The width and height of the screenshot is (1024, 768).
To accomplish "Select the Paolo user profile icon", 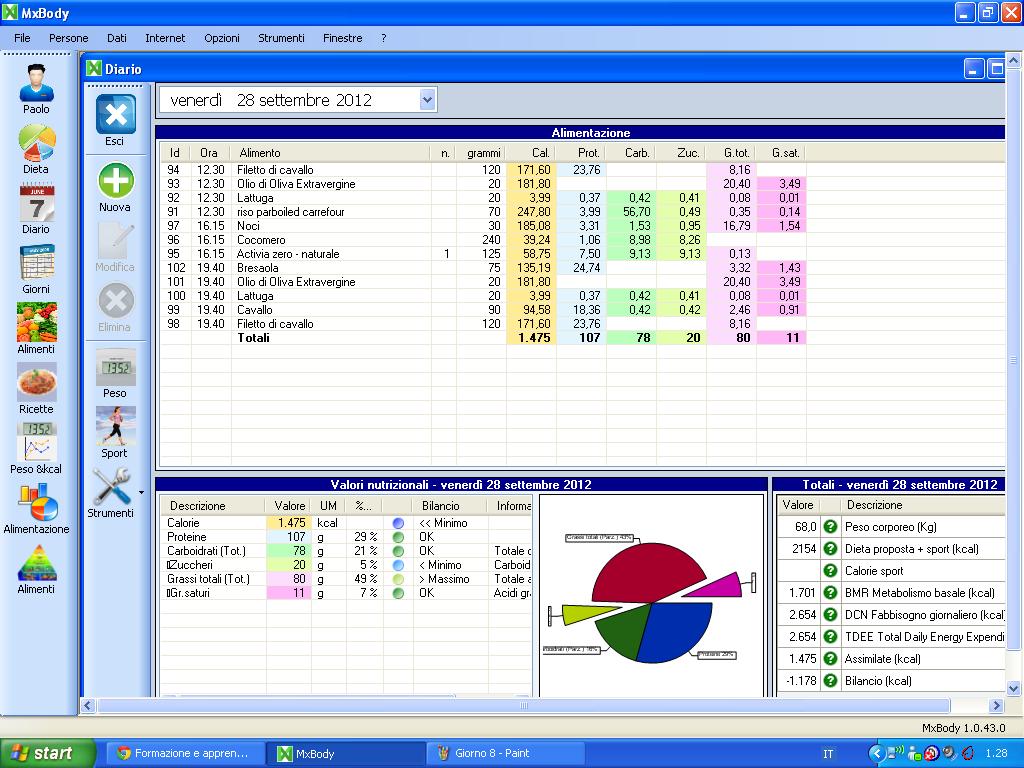I will (37, 82).
